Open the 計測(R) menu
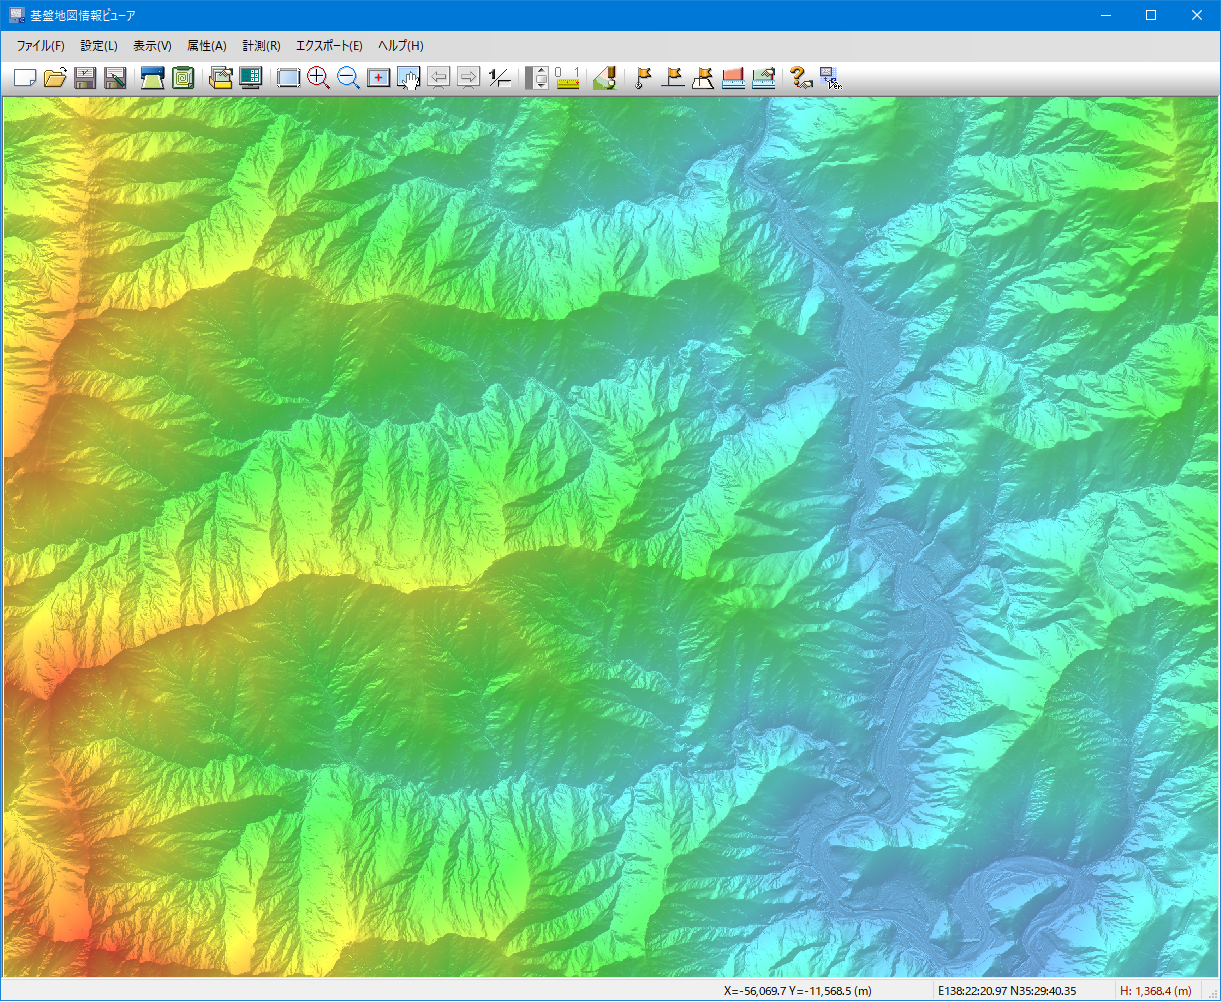This screenshot has height=1002, width=1221. point(261,46)
